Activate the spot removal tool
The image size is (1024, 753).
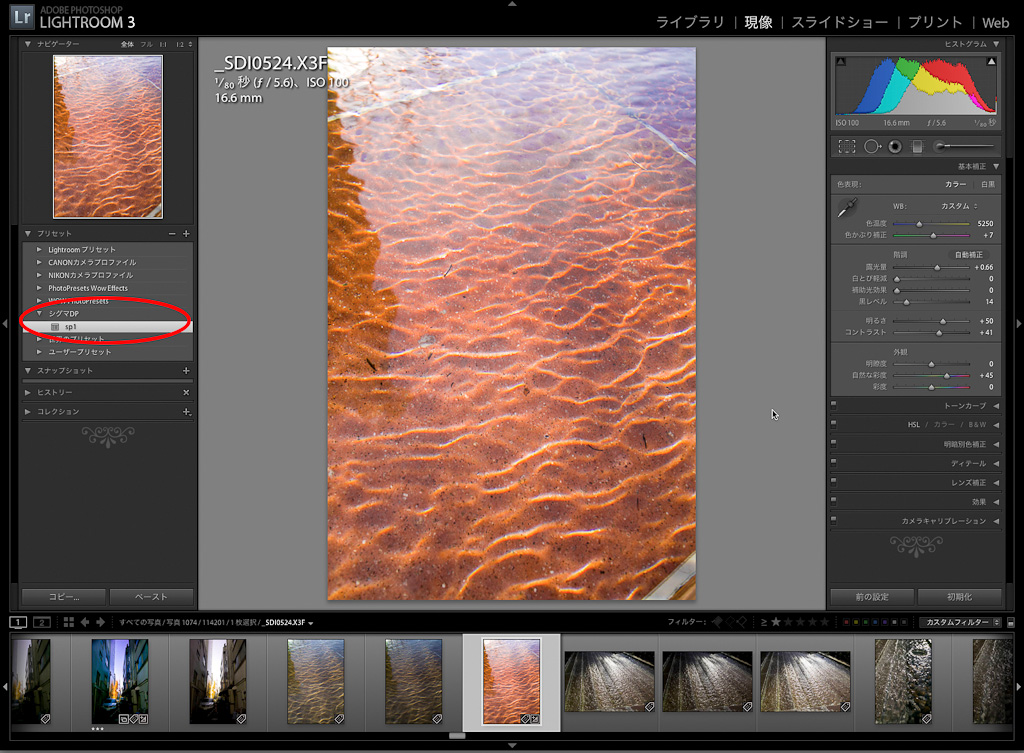[x=872, y=146]
